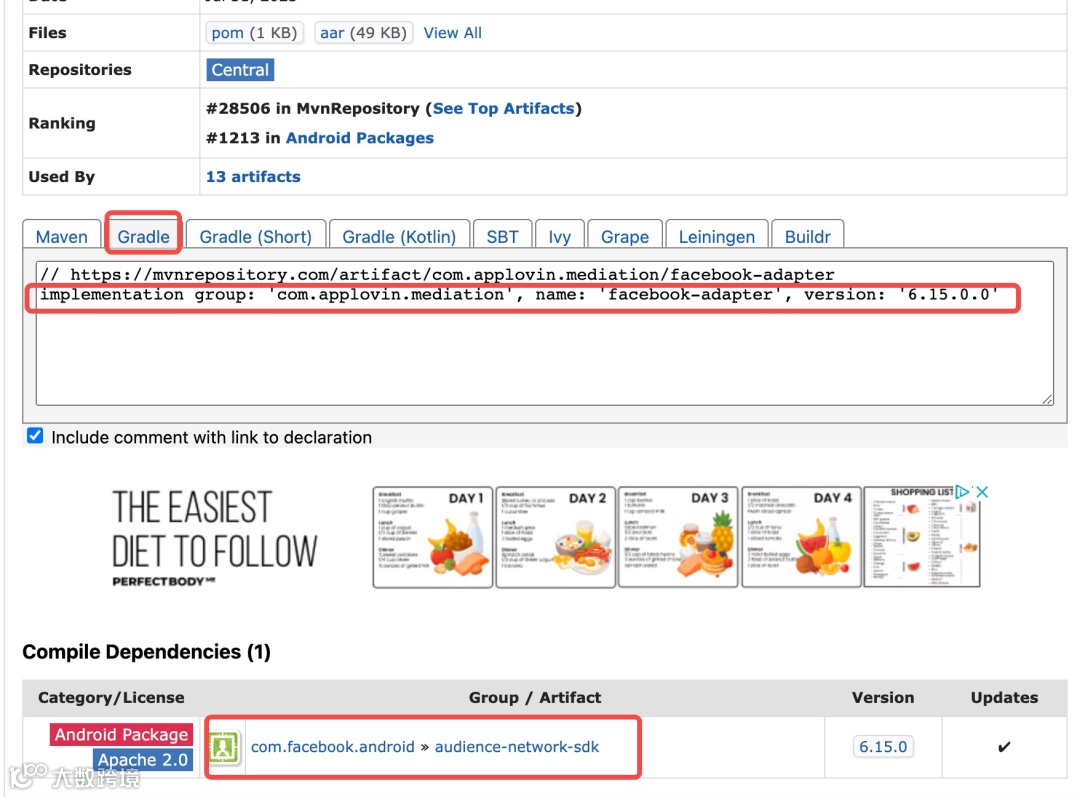The width and height of the screenshot is (1080, 797).
Task: Click the Updates column header
Action: [x=1004, y=697]
